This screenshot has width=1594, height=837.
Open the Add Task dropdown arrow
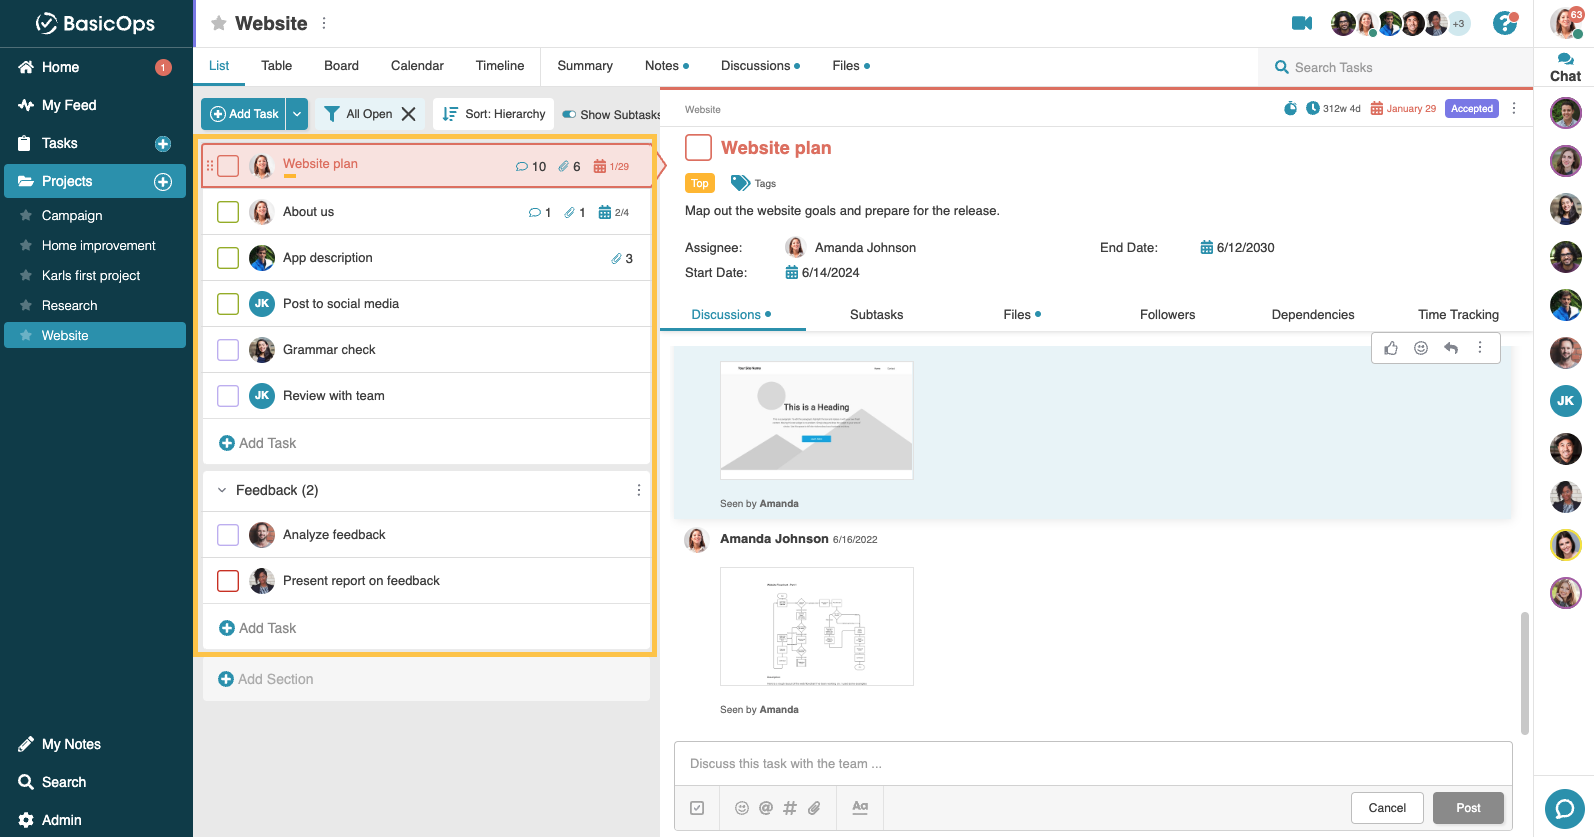(x=297, y=114)
